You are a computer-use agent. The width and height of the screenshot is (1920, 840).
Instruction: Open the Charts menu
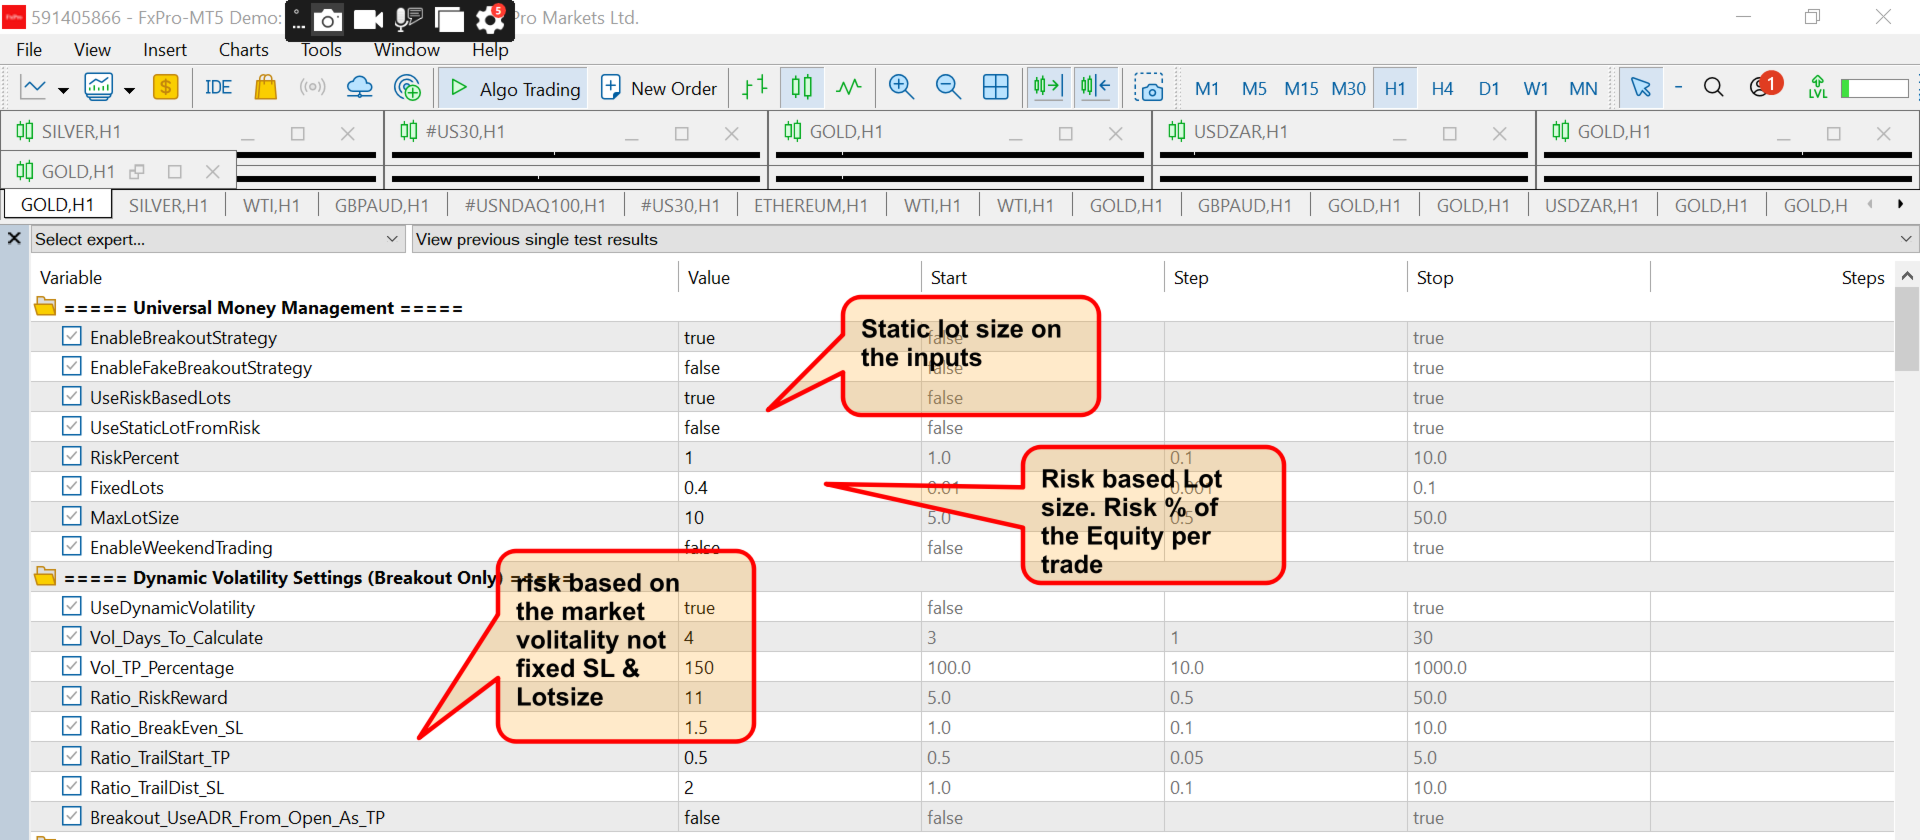[x=244, y=50]
